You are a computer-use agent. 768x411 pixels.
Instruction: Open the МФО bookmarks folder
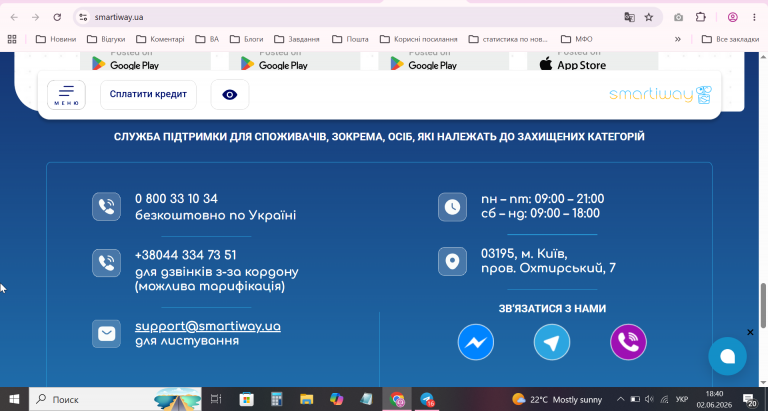[x=576, y=39]
